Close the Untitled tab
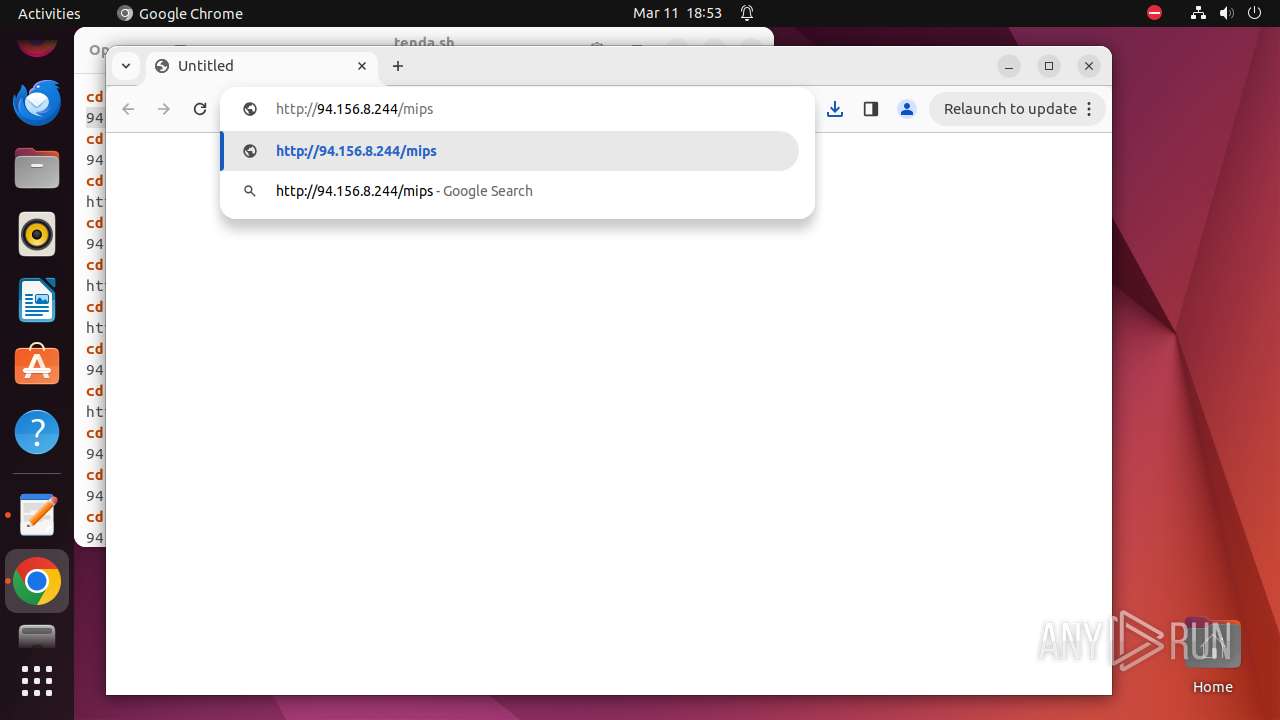Viewport: 1280px width, 720px height. coord(362,66)
